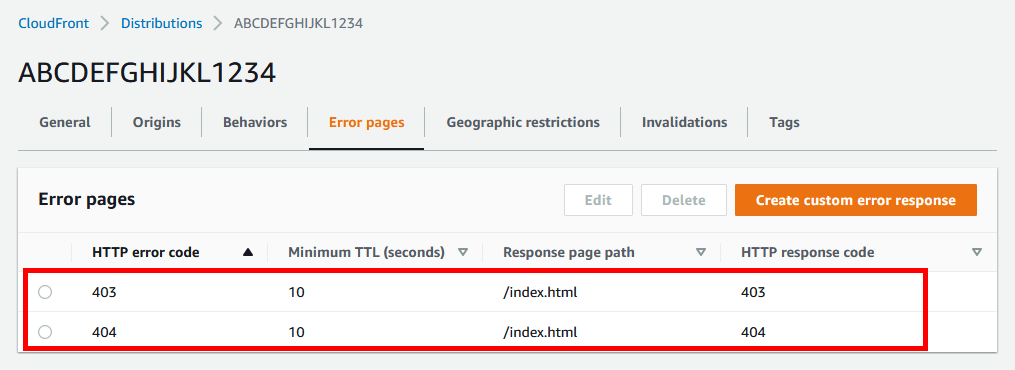Open Distributions breadcrumb link
Viewport: 1015px width, 370px height.
coord(162,23)
